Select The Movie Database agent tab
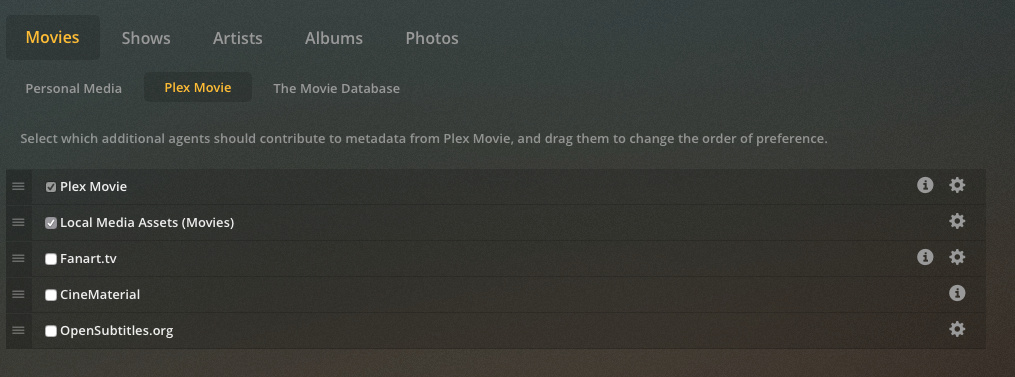 (x=337, y=88)
